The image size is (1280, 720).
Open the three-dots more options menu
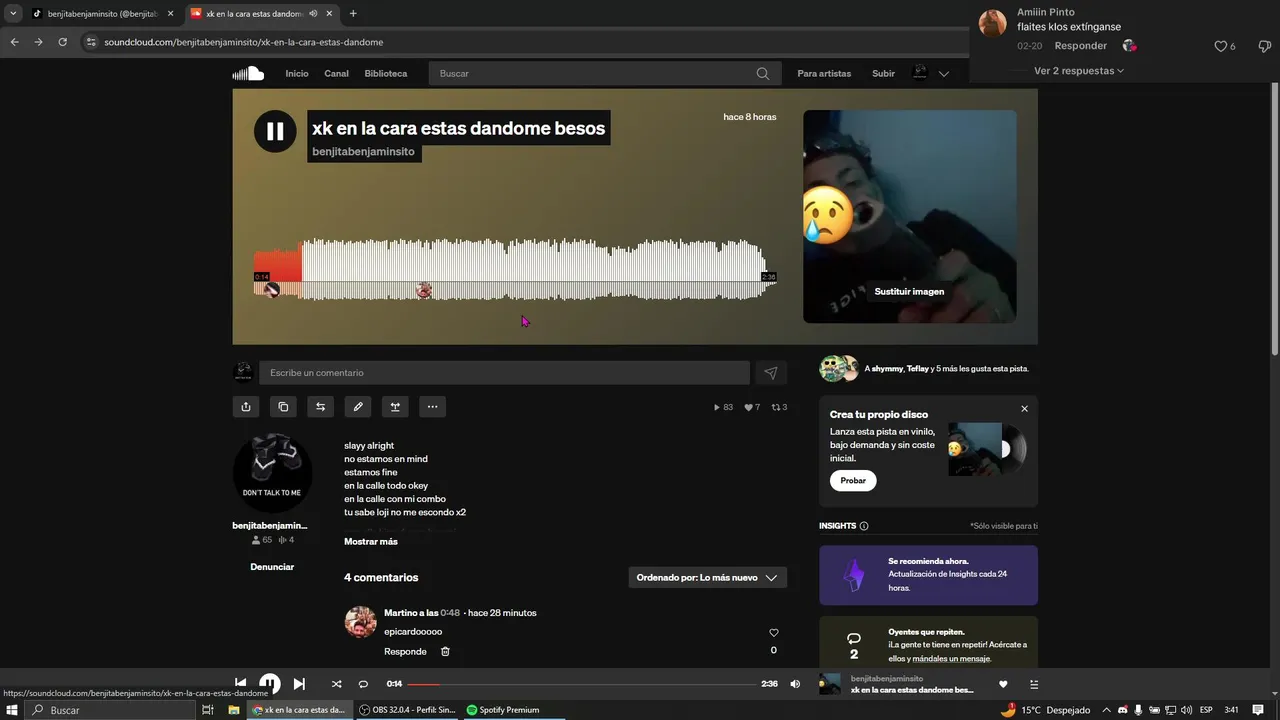tap(432, 407)
